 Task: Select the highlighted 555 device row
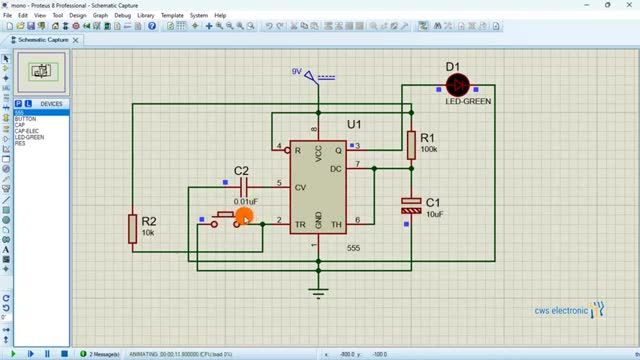(42, 113)
